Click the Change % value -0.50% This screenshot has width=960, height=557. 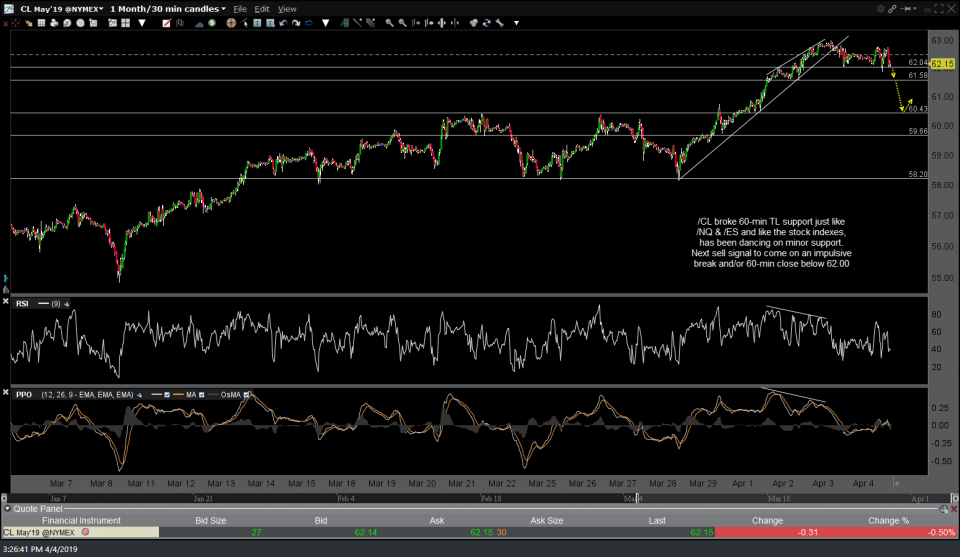[941, 533]
